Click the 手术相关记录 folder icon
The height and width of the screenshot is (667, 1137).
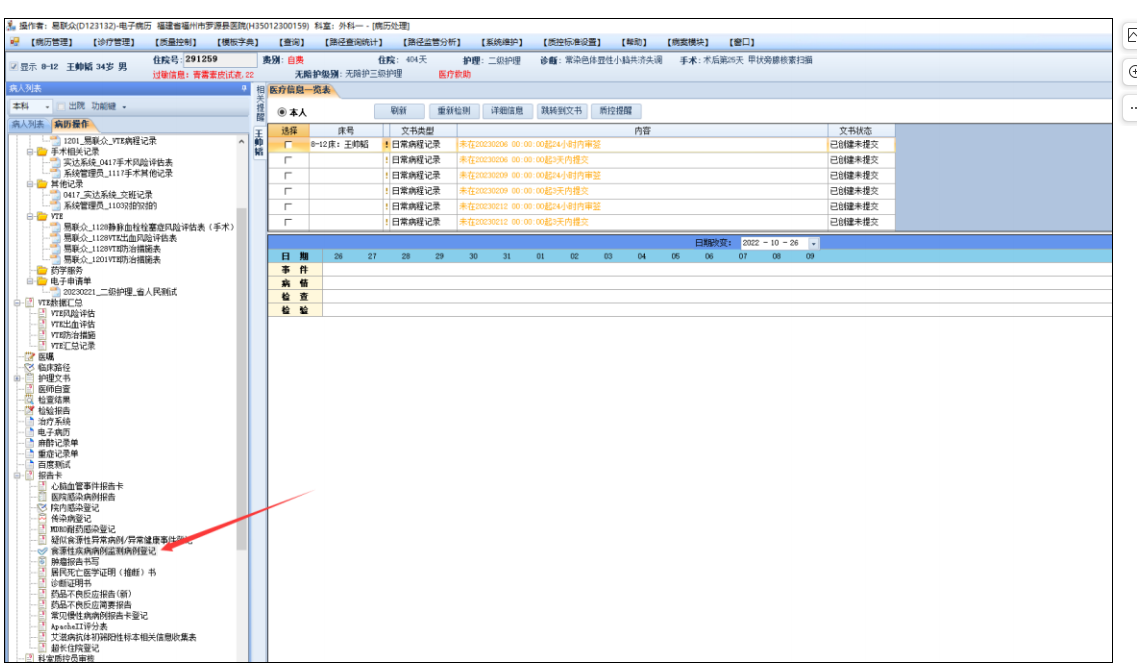point(42,152)
